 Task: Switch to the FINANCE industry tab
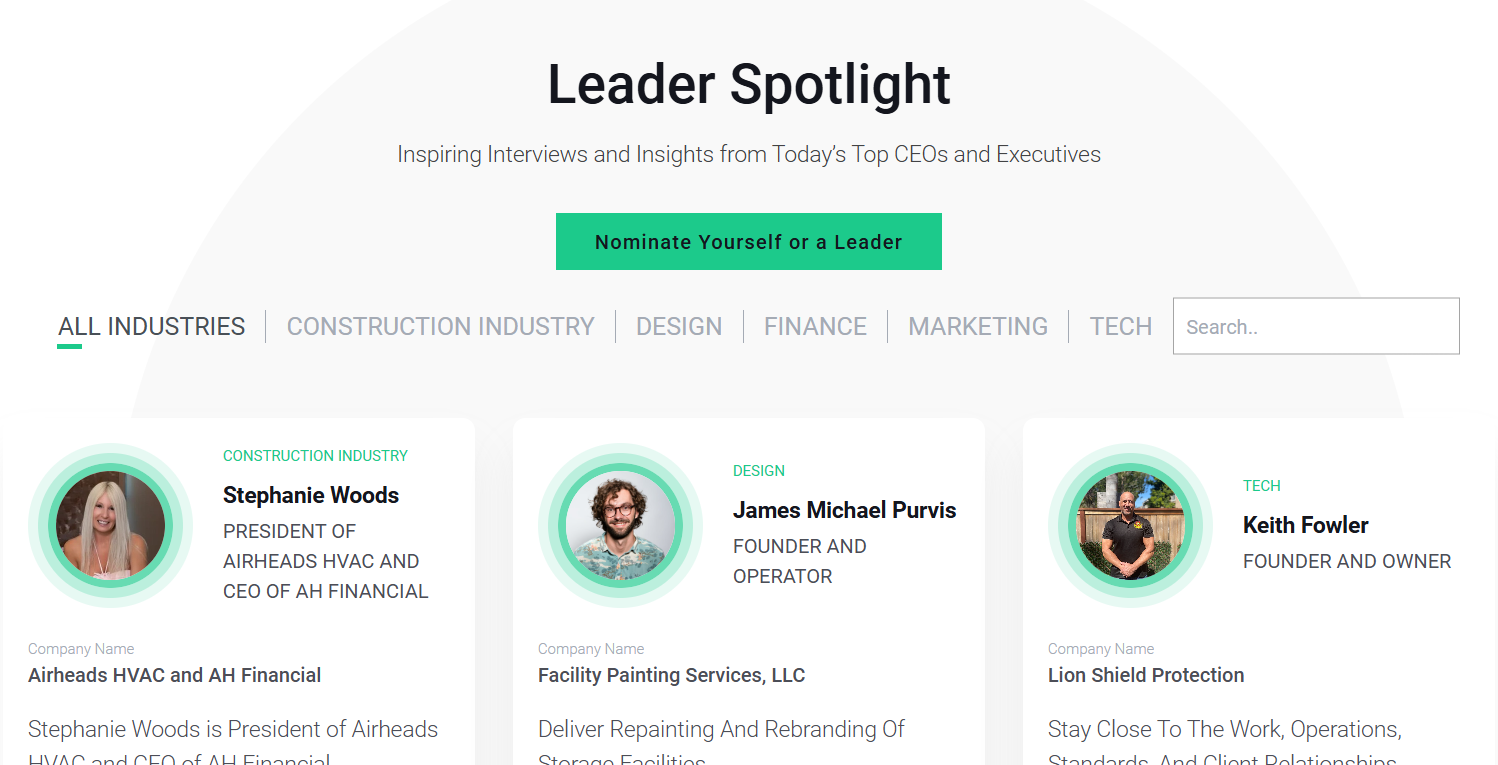(815, 326)
